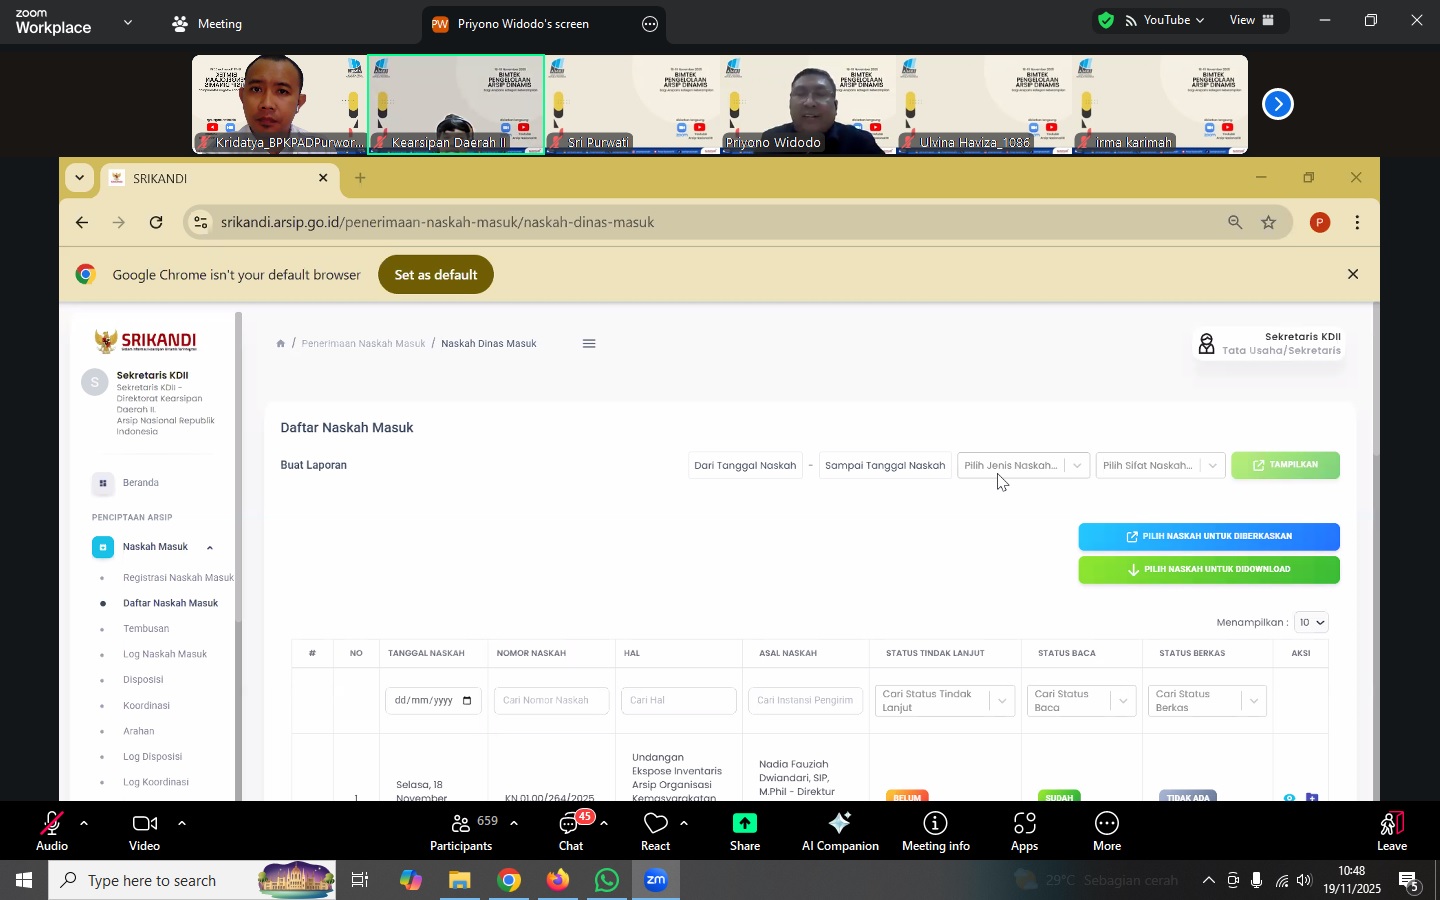Open the Cari Status Baca dropdown
This screenshot has width=1440, height=900.
[x=1081, y=701]
